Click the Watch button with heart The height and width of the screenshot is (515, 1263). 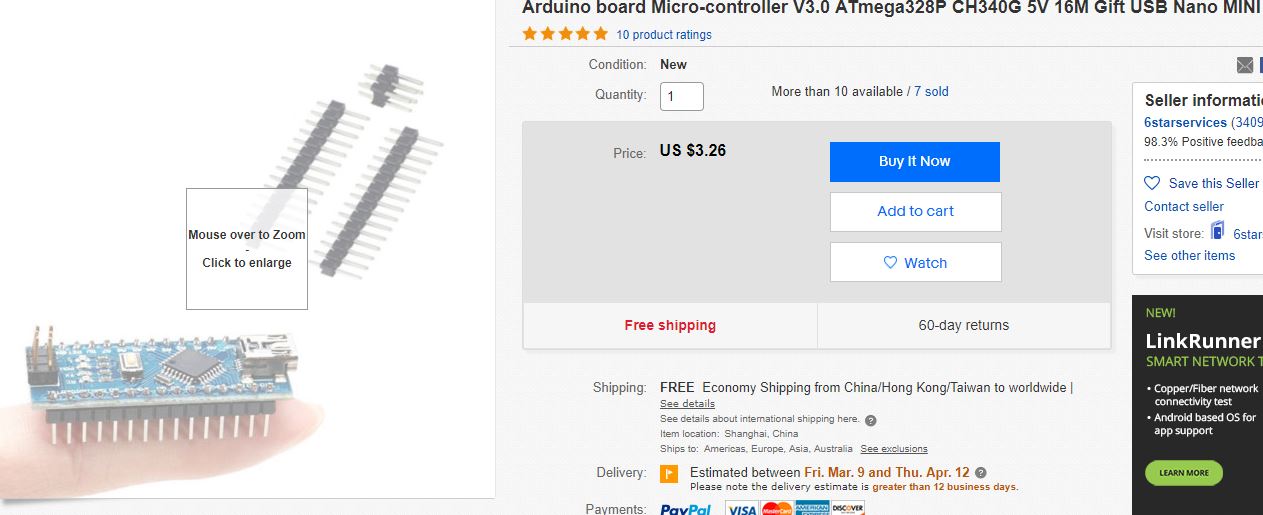915,263
